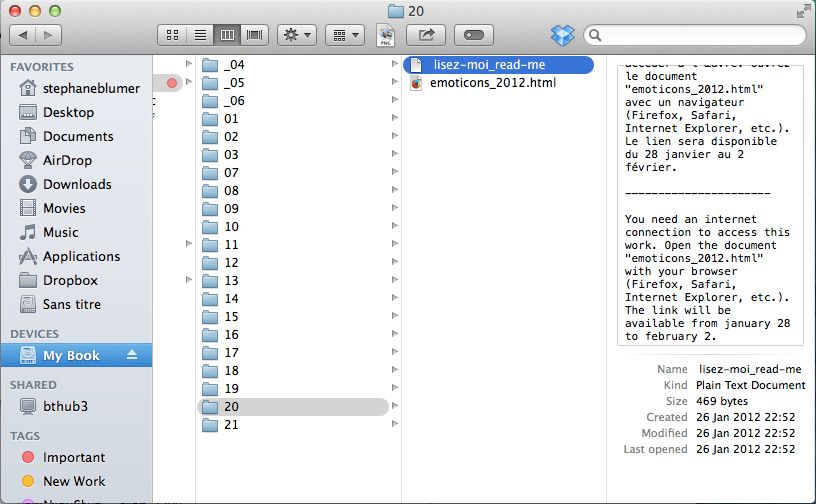Eject the My Book drive

pyautogui.click(x=132, y=355)
